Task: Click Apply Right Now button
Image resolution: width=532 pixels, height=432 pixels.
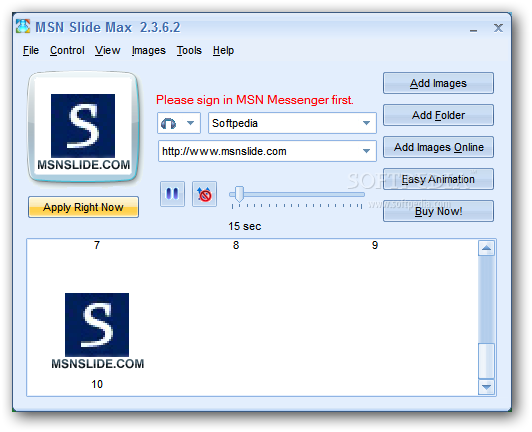Action: click(x=83, y=207)
